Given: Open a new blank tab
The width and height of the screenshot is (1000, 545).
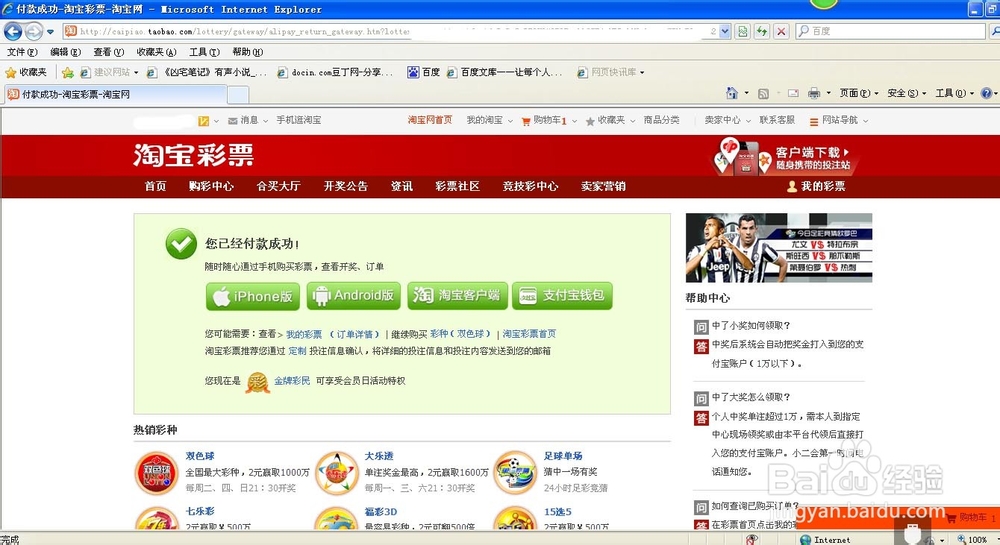Looking at the screenshot, I should click(x=238, y=94).
